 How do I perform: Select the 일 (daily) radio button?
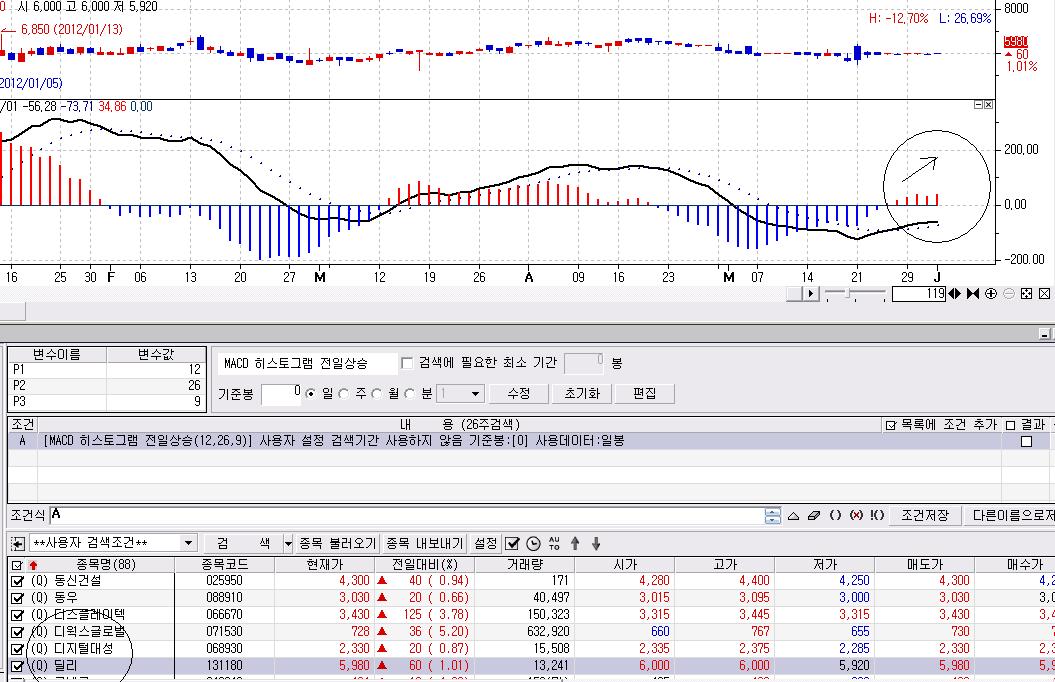coord(310,393)
